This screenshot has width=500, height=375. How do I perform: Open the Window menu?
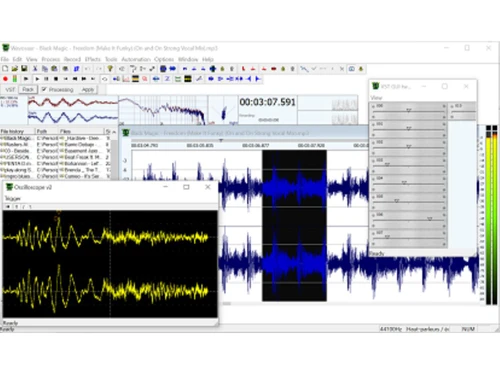coord(188,59)
